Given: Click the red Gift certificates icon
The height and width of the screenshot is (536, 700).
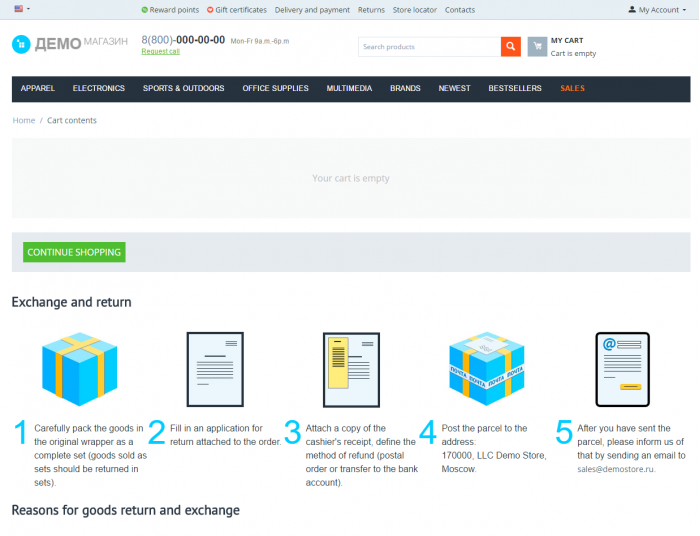Looking at the screenshot, I should click(x=210, y=10).
